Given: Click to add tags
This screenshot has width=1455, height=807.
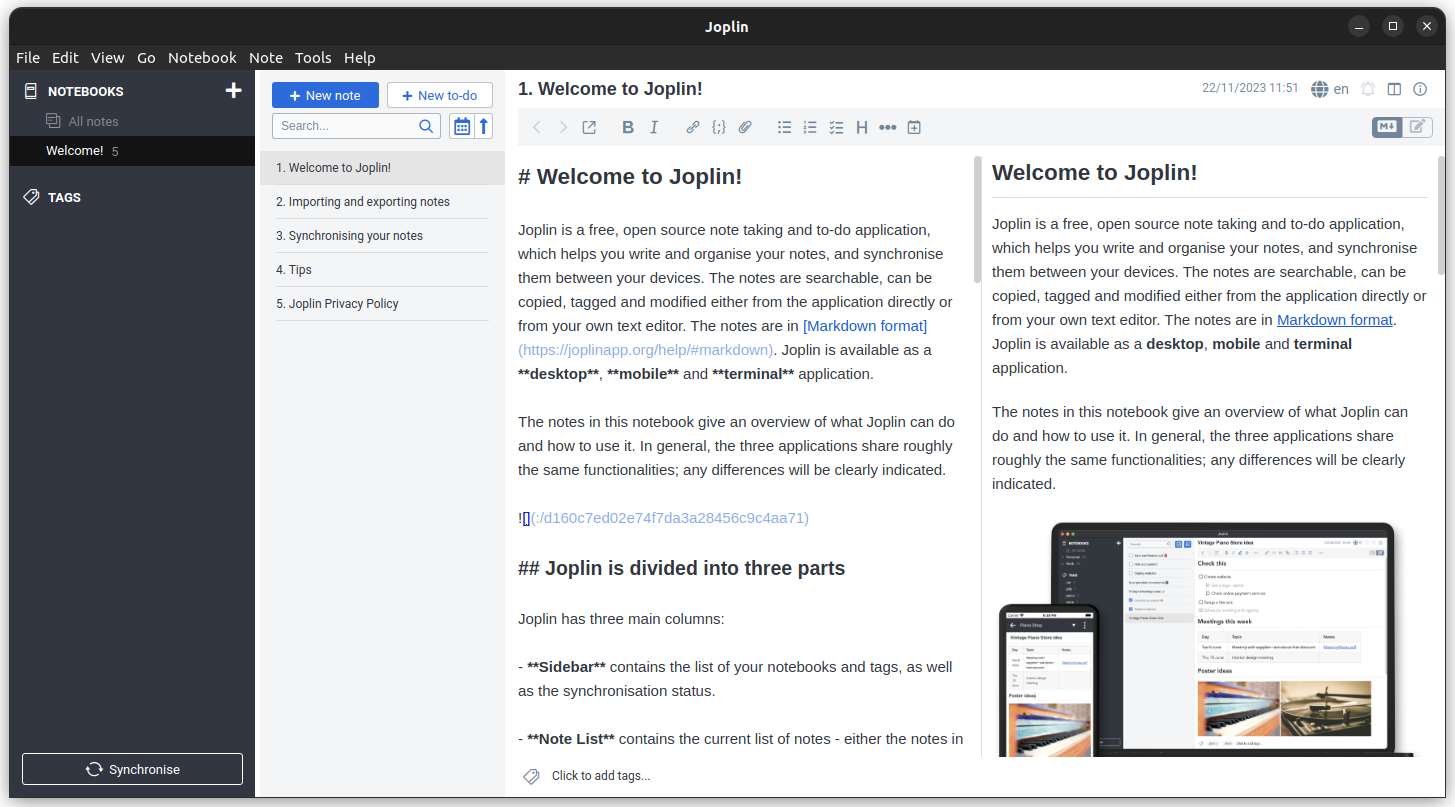Looking at the screenshot, I should pyautogui.click(x=601, y=776).
